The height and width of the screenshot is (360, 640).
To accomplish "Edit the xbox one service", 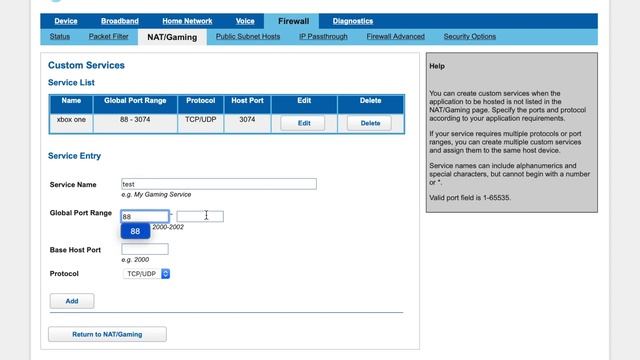I will pos(303,123).
